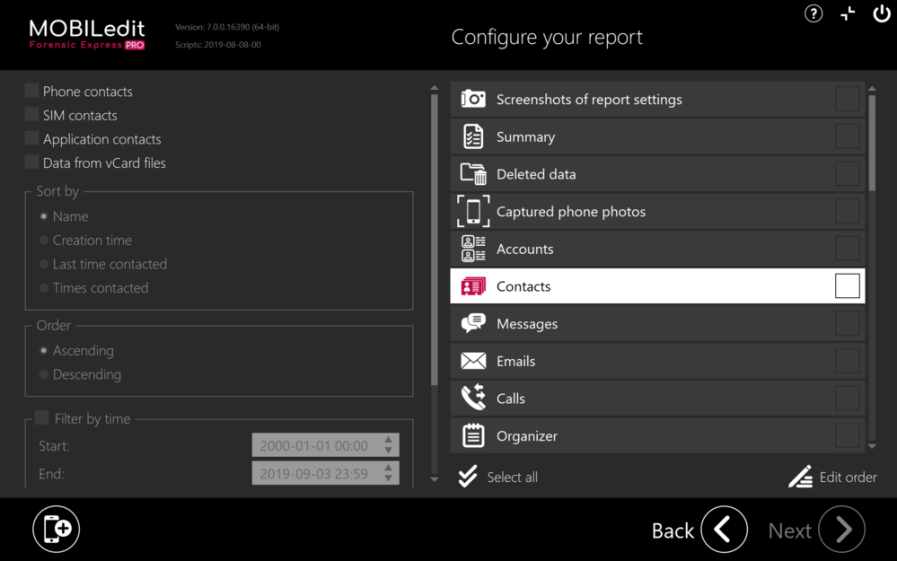
Task: Click the Start date stepper arrows
Action: pyautogui.click(x=390, y=446)
